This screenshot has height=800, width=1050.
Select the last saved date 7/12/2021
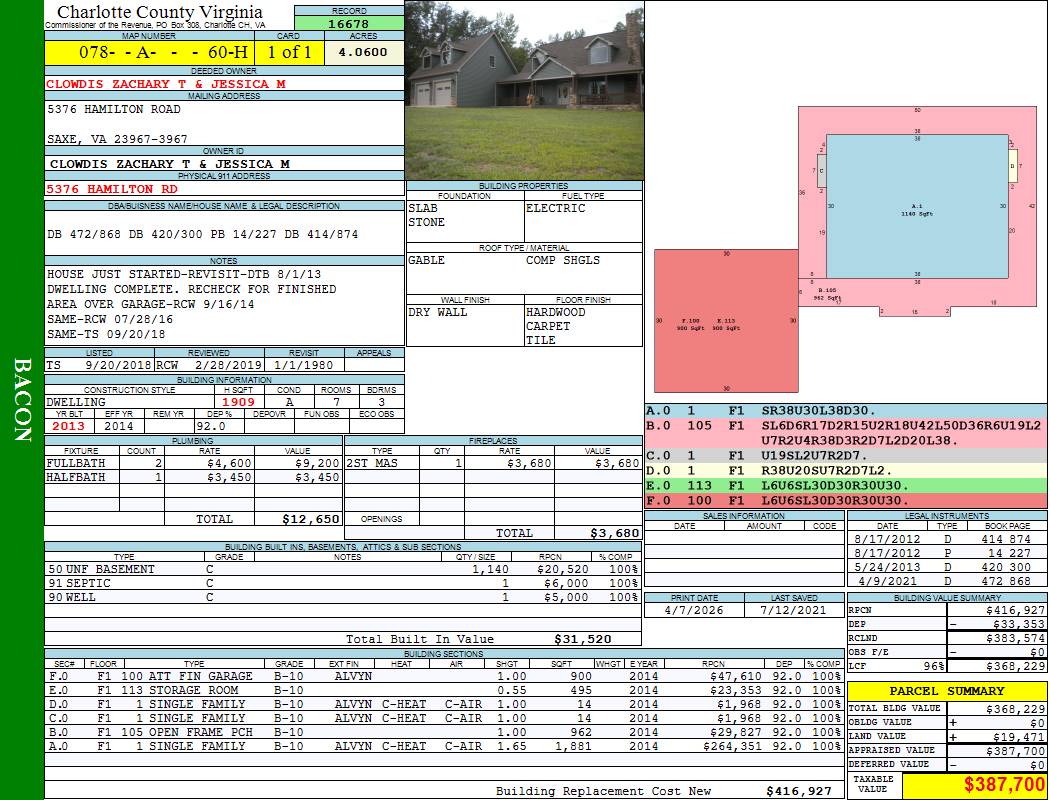(x=794, y=611)
